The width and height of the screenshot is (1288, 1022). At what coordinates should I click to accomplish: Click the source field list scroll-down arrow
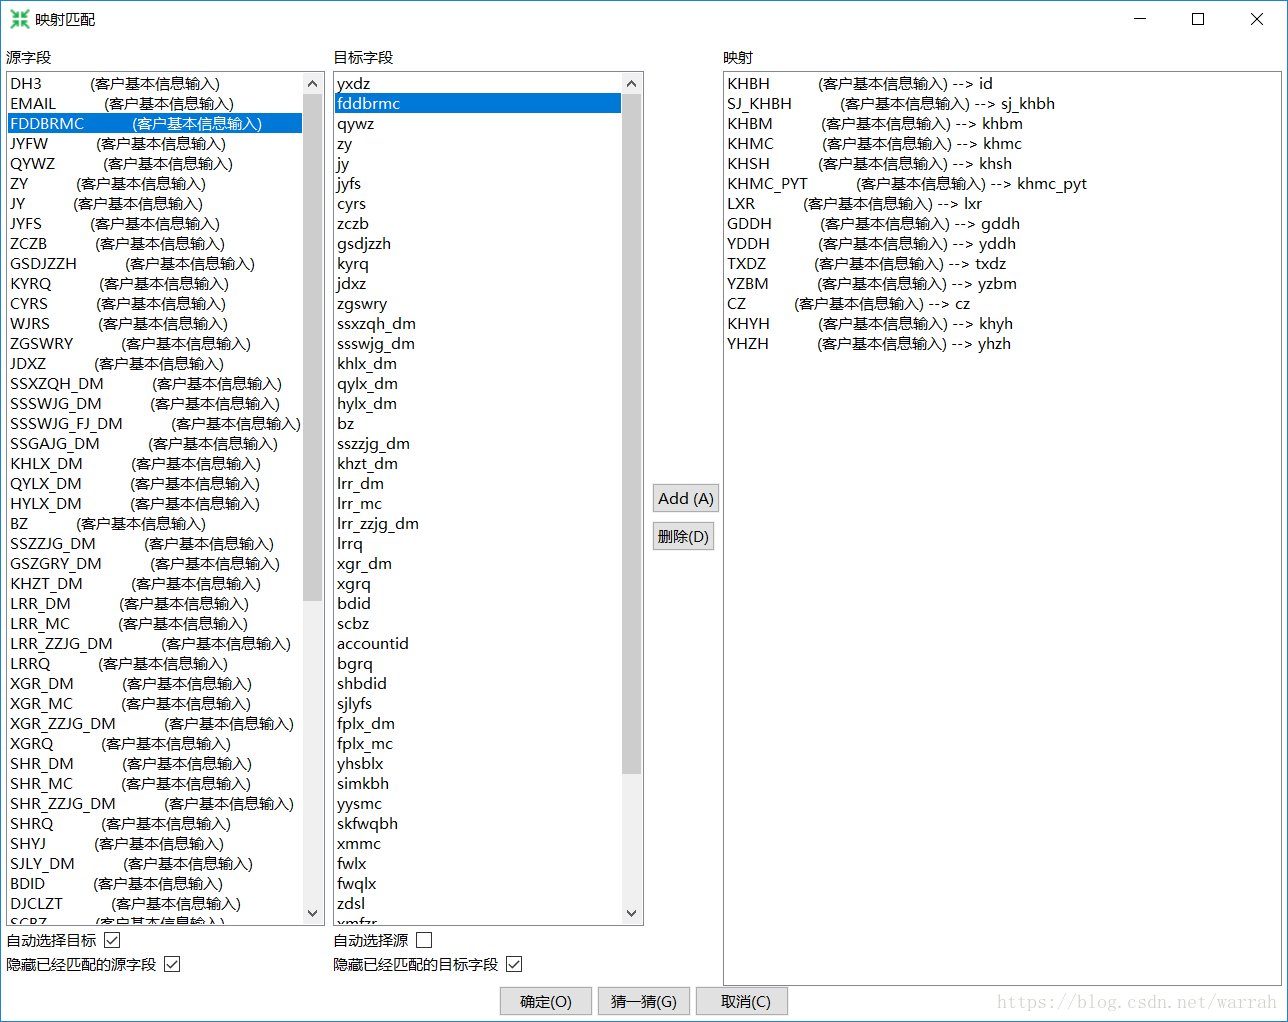(x=313, y=912)
